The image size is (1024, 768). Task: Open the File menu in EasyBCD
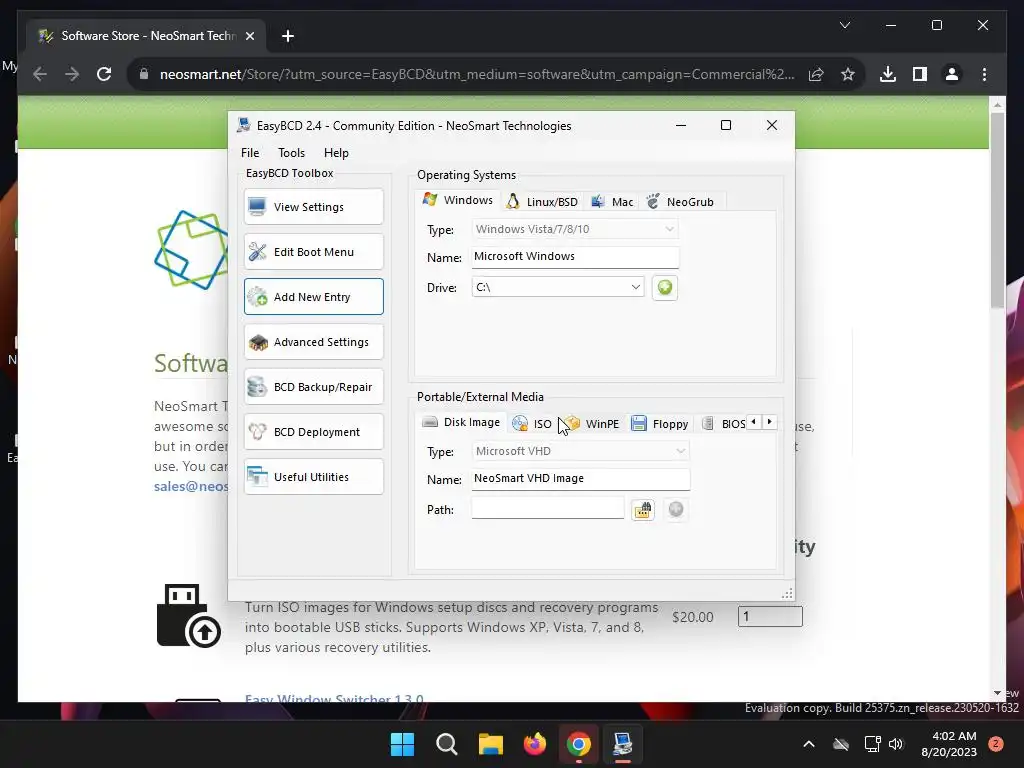[x=250, y=153]
